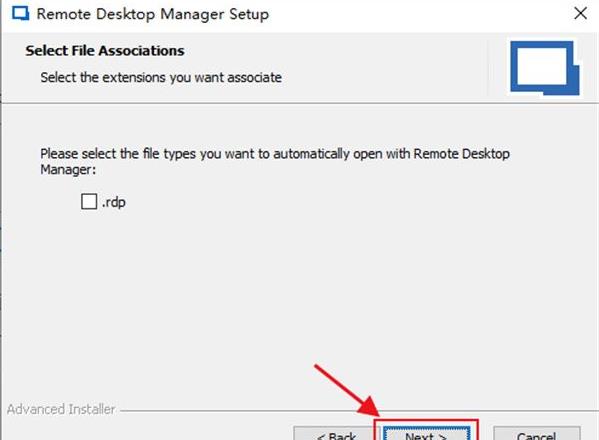The width and height of the screenshot is (599, 440).
Task: Abort installation using the Cancel button
Action: point(537,434)
